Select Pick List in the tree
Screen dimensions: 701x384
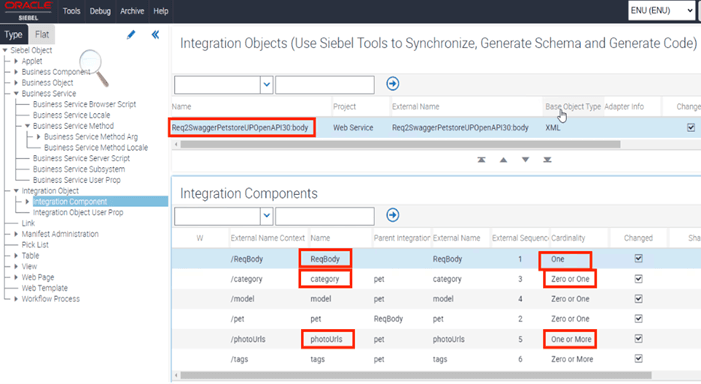(x=35, y=245)
